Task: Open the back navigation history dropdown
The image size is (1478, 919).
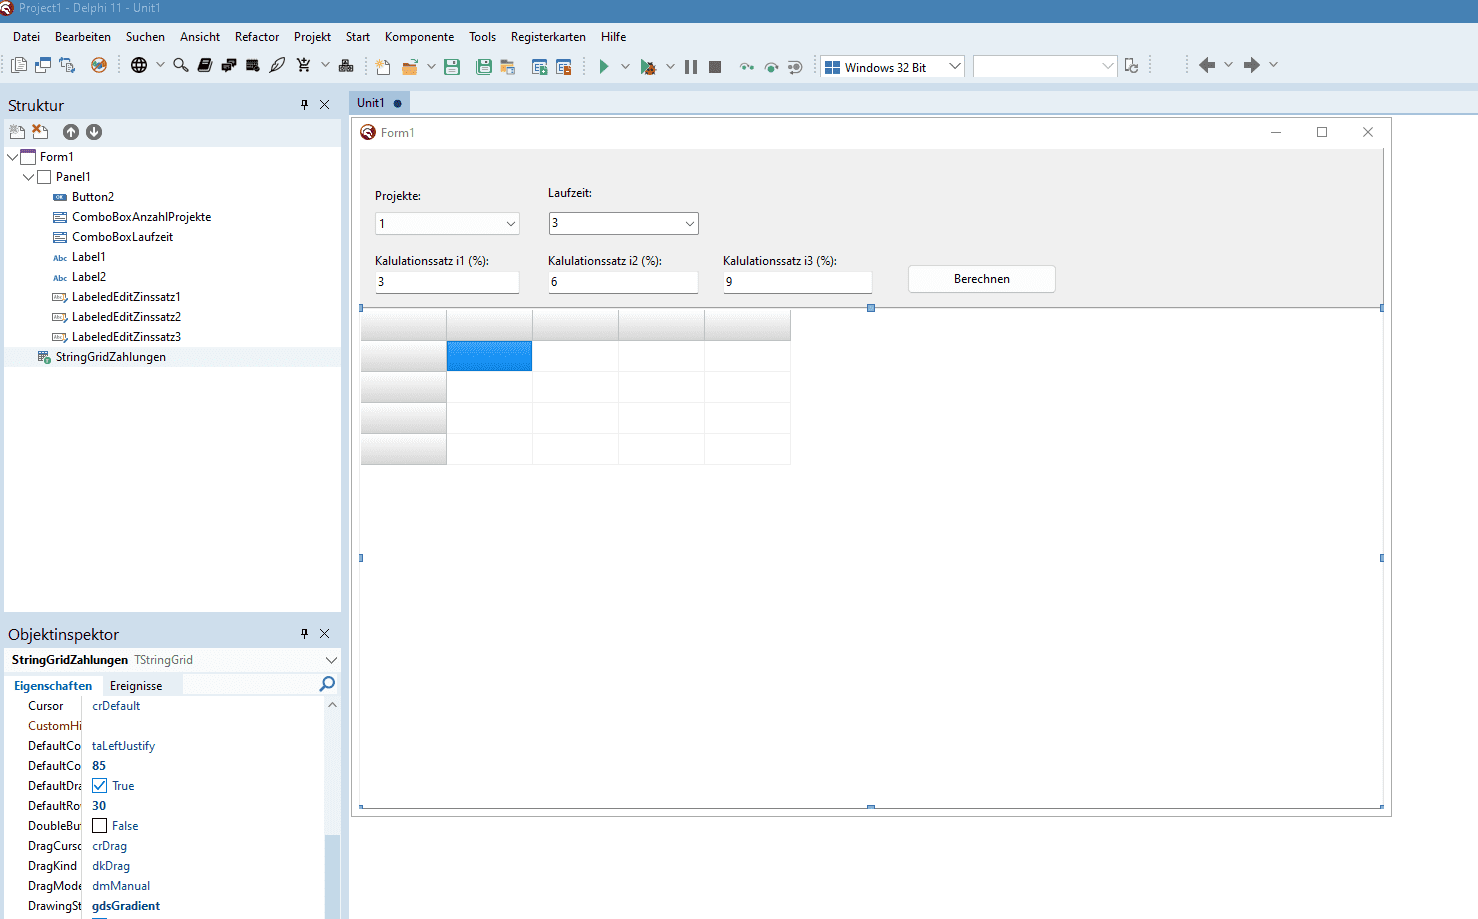Action: 1228,65
